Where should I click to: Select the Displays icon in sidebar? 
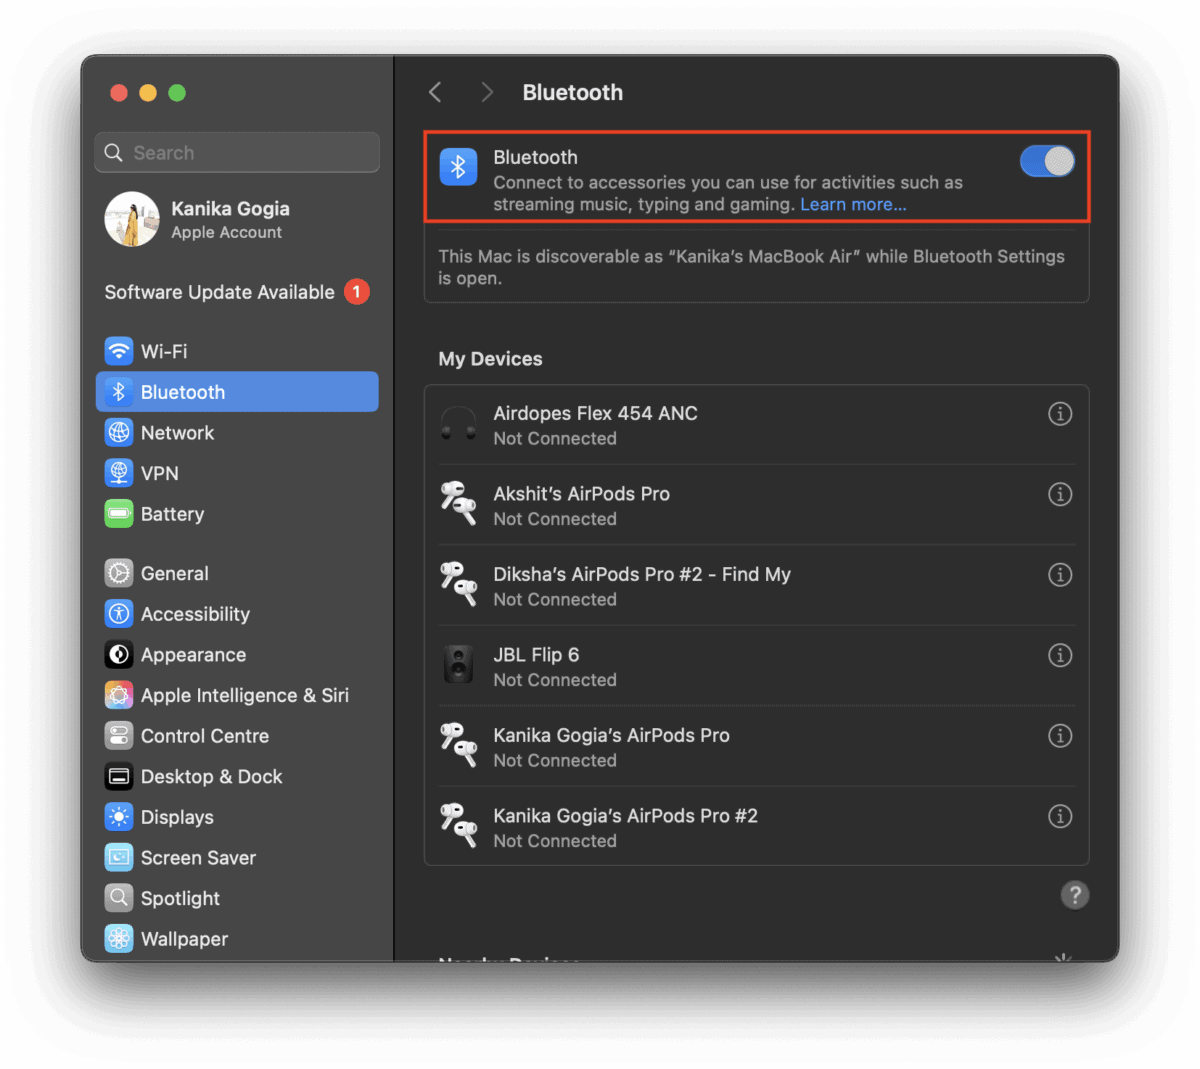[119, 817]
